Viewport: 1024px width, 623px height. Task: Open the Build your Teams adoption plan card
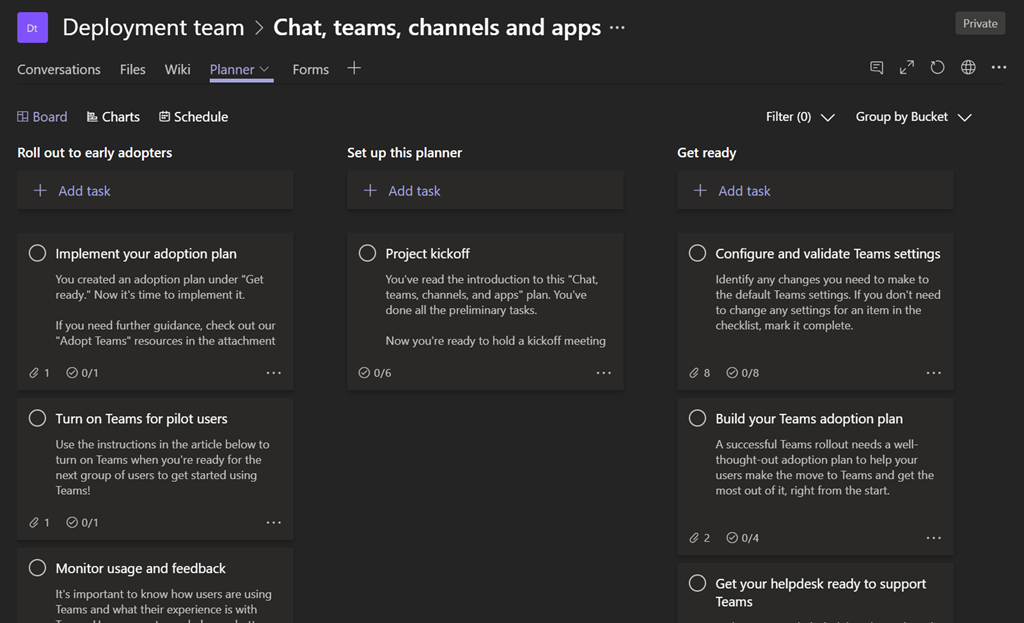(x=808, y=419)
